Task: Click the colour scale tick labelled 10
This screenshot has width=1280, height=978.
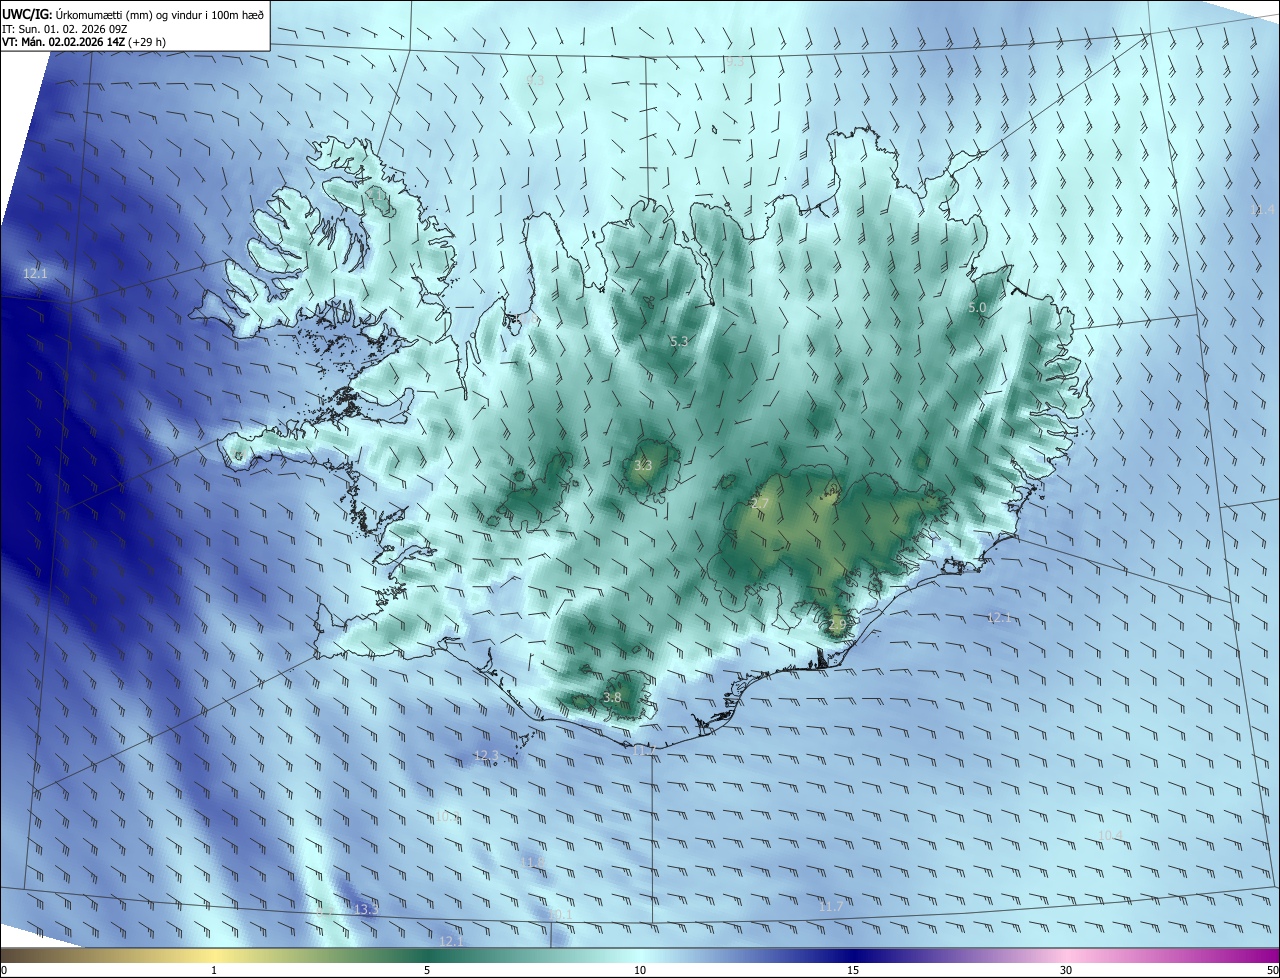Action: click(x=640, y=971)
